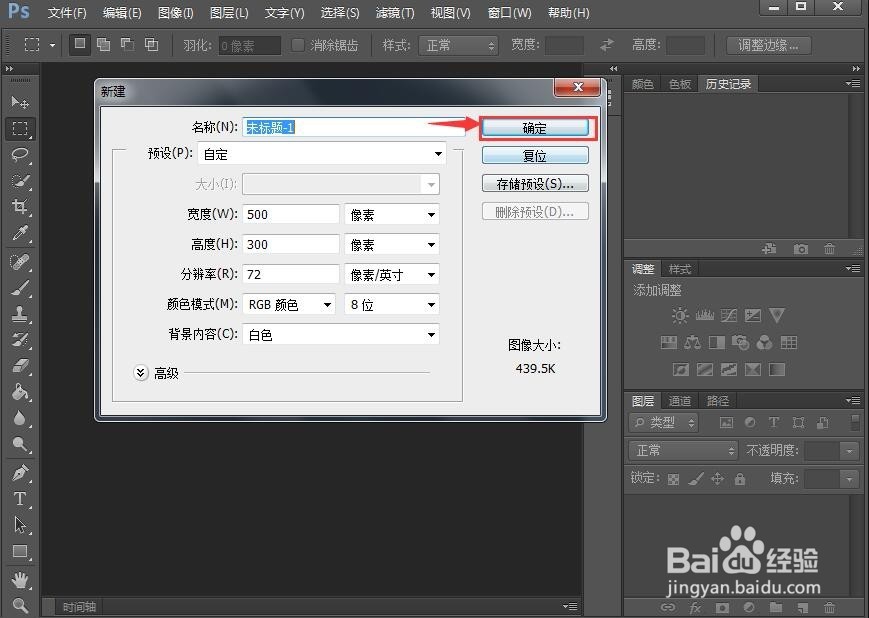Image resolution: width=869 pixels, height=618 pixels.
Task: Open bit depth 8 位 dropdown
Action: point(392,304)
